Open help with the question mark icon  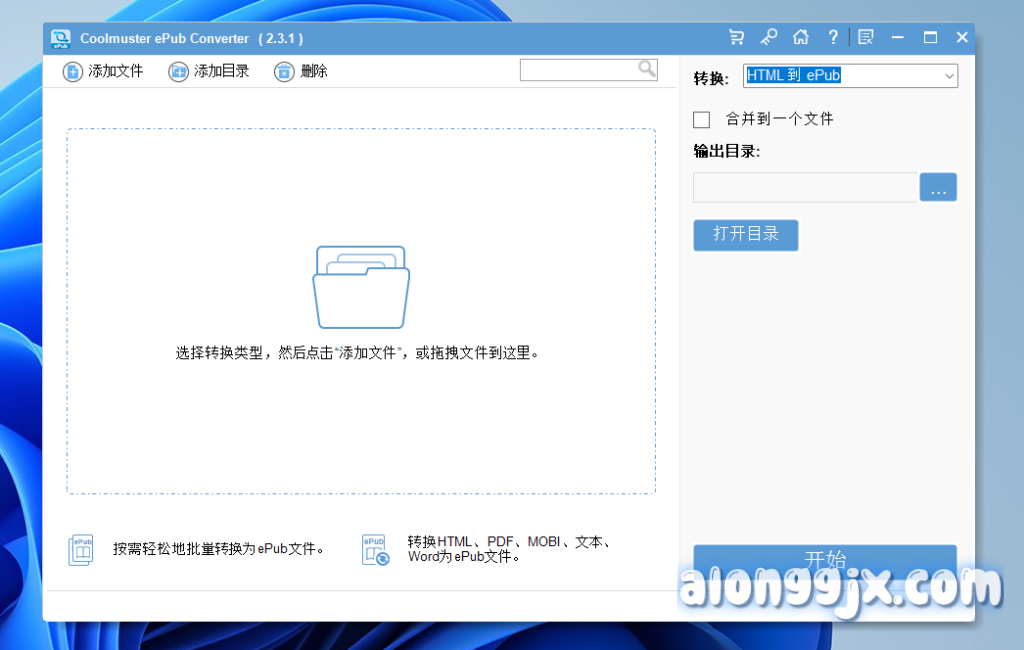coord(833,38)
